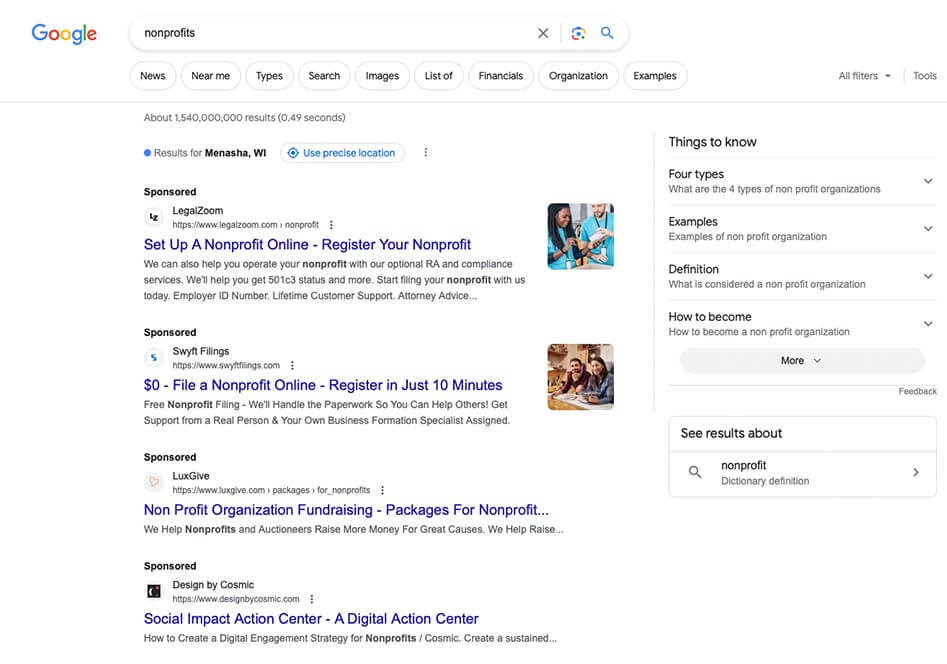Screen dimensions: 947x664
Task: Open three-dot menu beside Design by Cosmic URL
Action: pos(312,599)
